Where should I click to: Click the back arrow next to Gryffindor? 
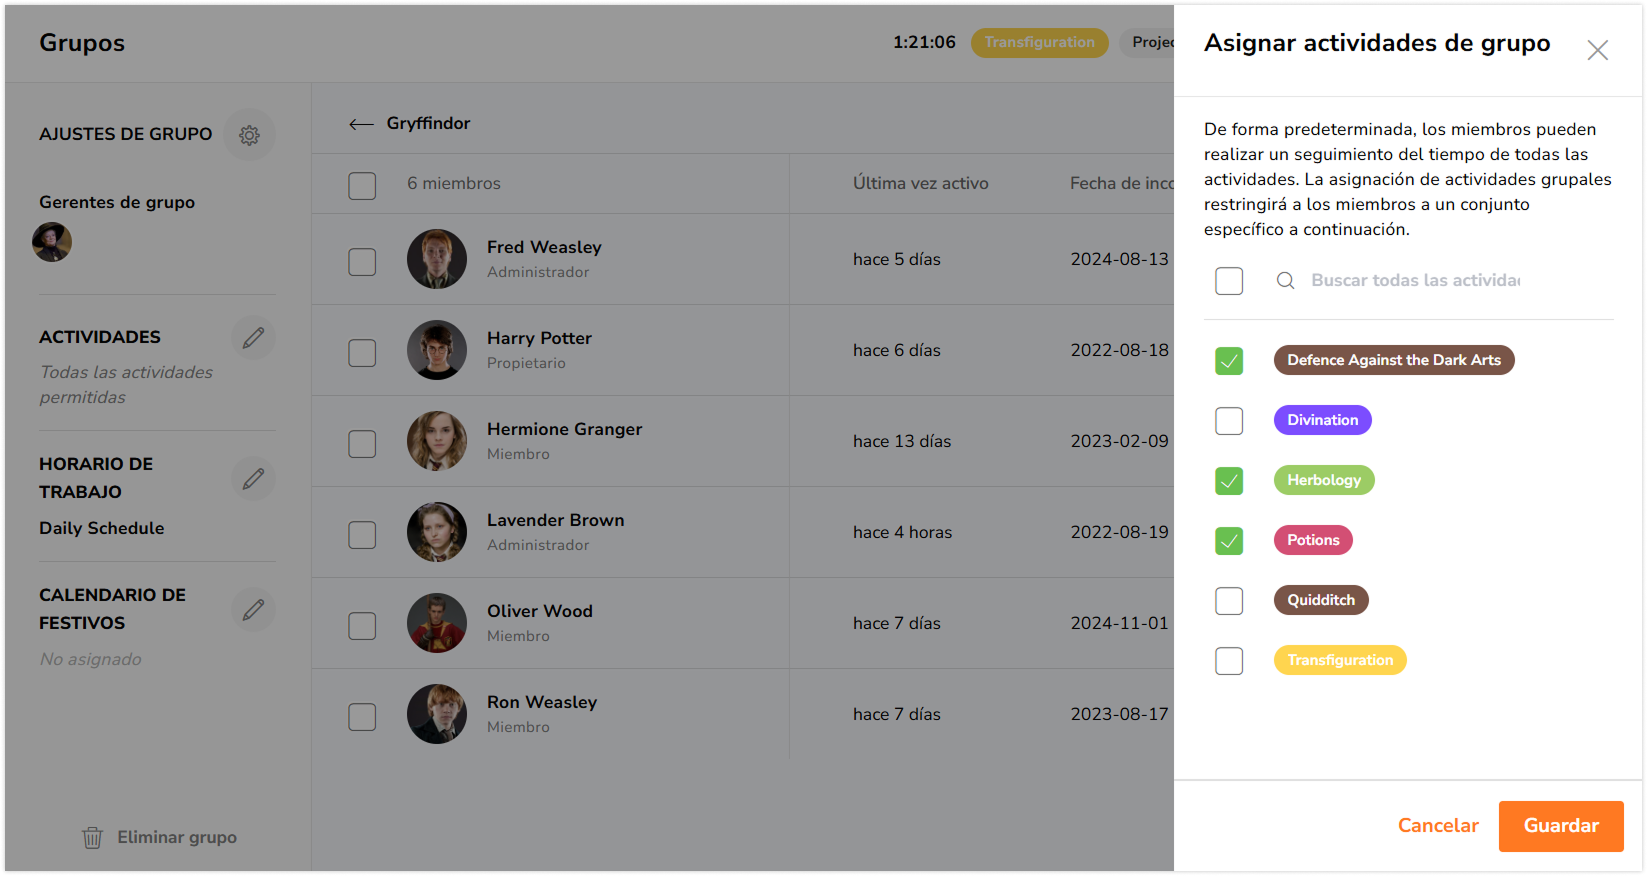coord(361,124)
